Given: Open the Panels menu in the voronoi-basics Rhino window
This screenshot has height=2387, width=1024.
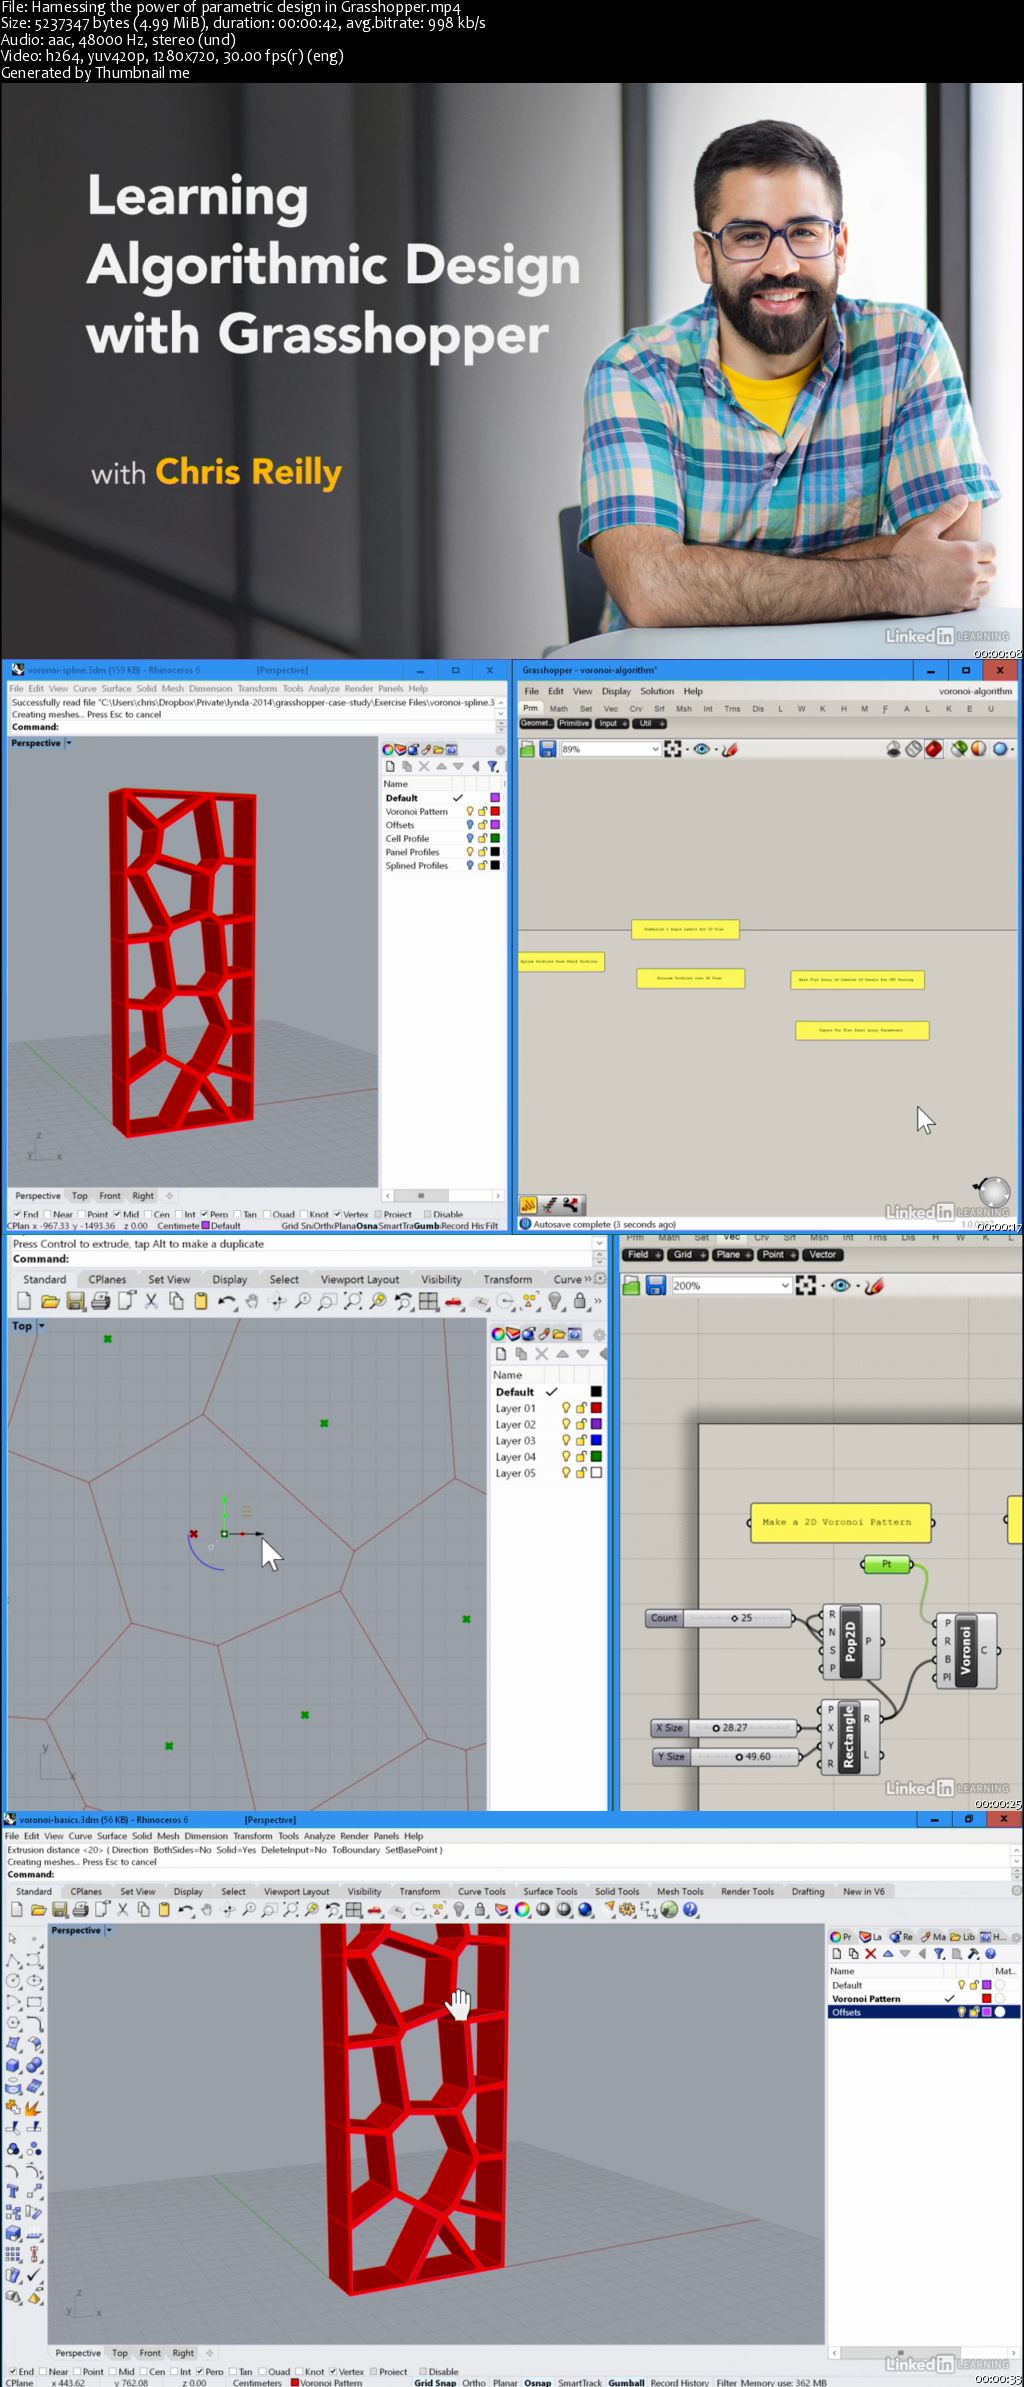Looking at the screenshot, I should (386, 1836).
